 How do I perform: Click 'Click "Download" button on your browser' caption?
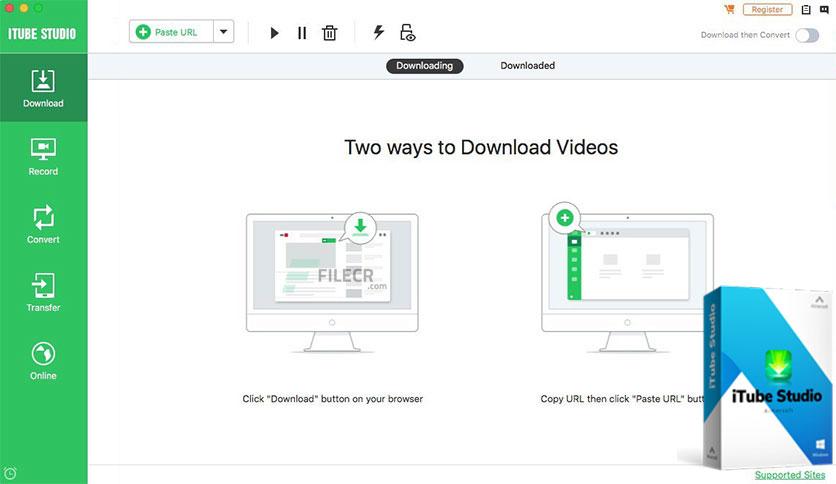tap(333, 399)
